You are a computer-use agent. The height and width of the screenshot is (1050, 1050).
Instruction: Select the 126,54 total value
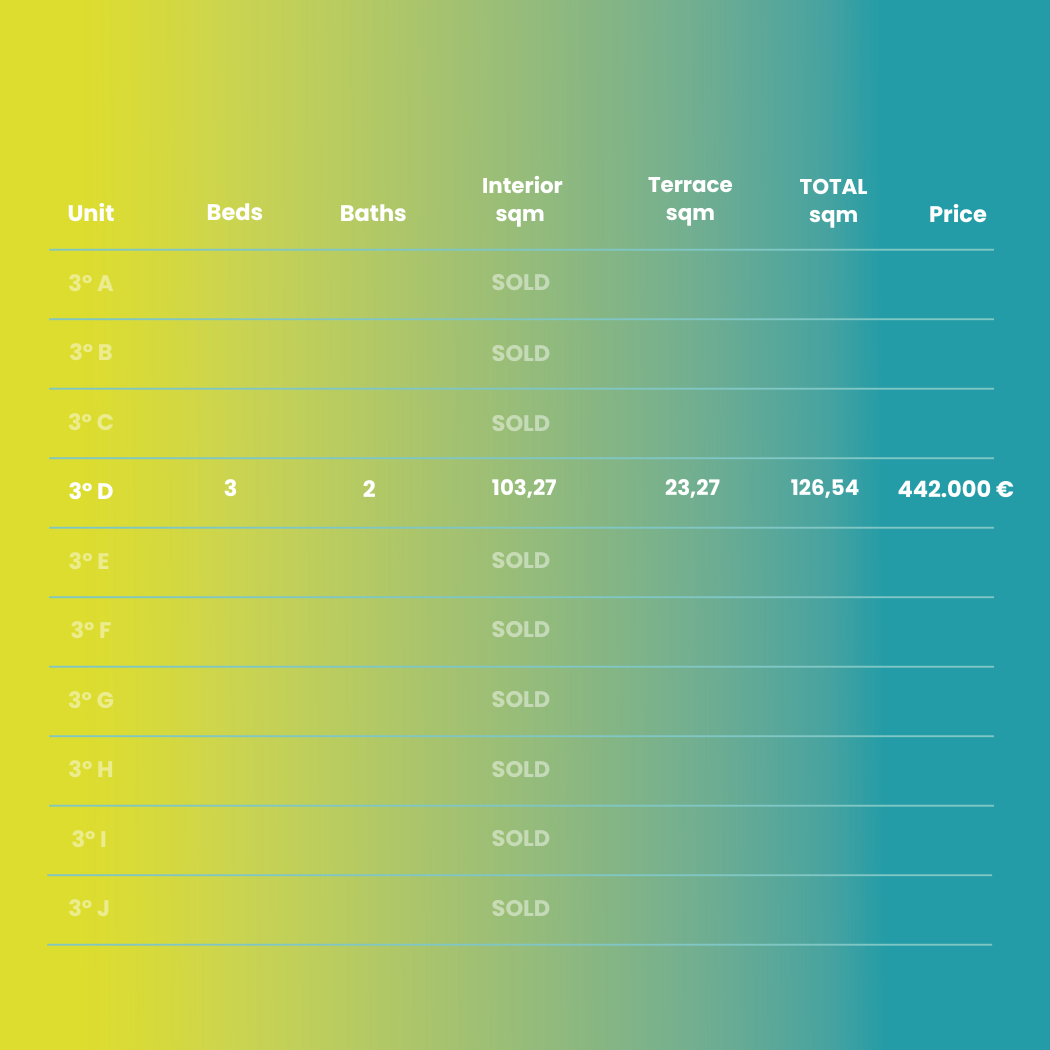(x=824, y=488)
